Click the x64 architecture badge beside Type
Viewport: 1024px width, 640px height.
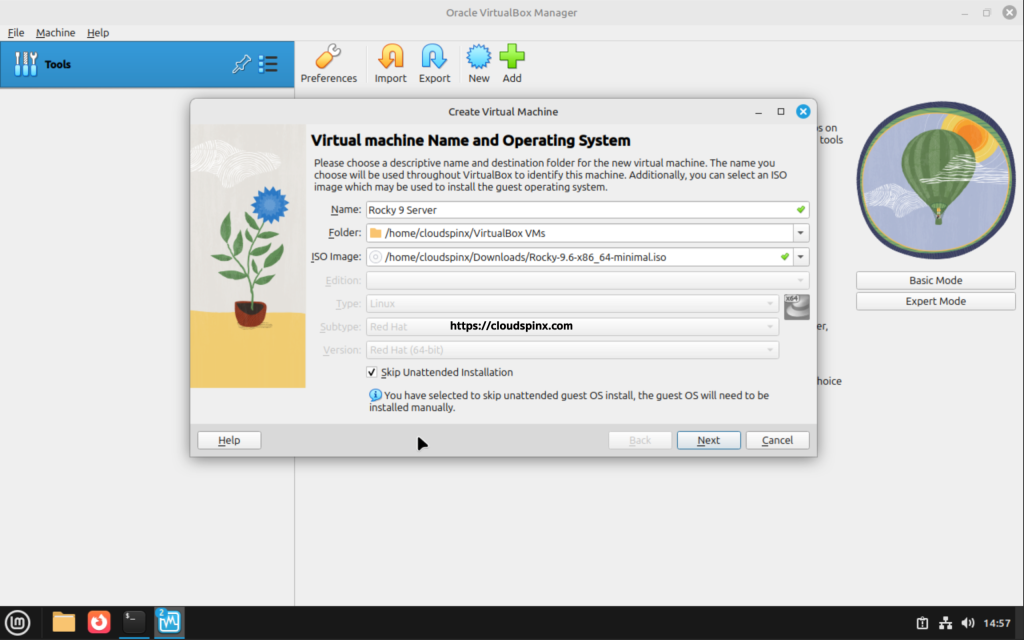[x=796, y=306]
